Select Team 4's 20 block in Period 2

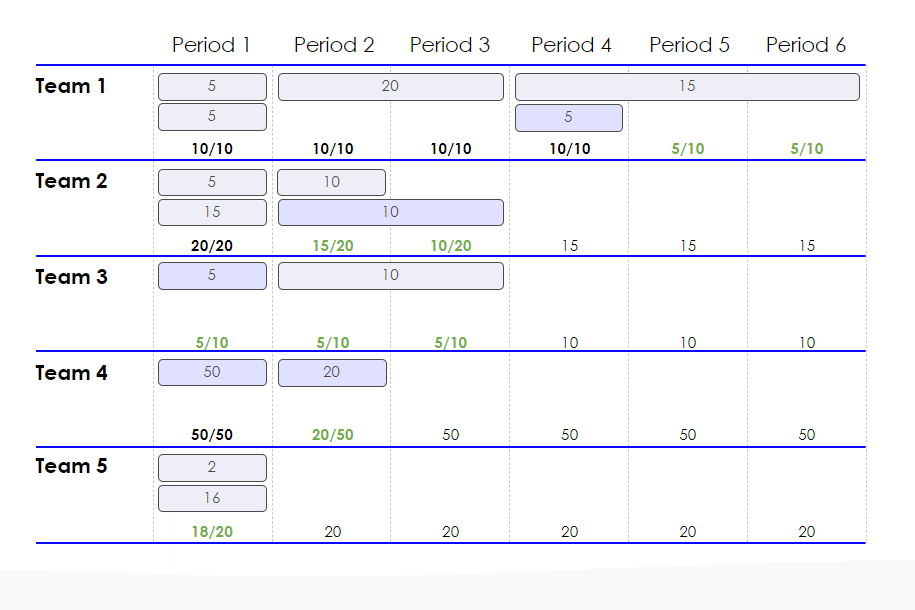point(332,372)
